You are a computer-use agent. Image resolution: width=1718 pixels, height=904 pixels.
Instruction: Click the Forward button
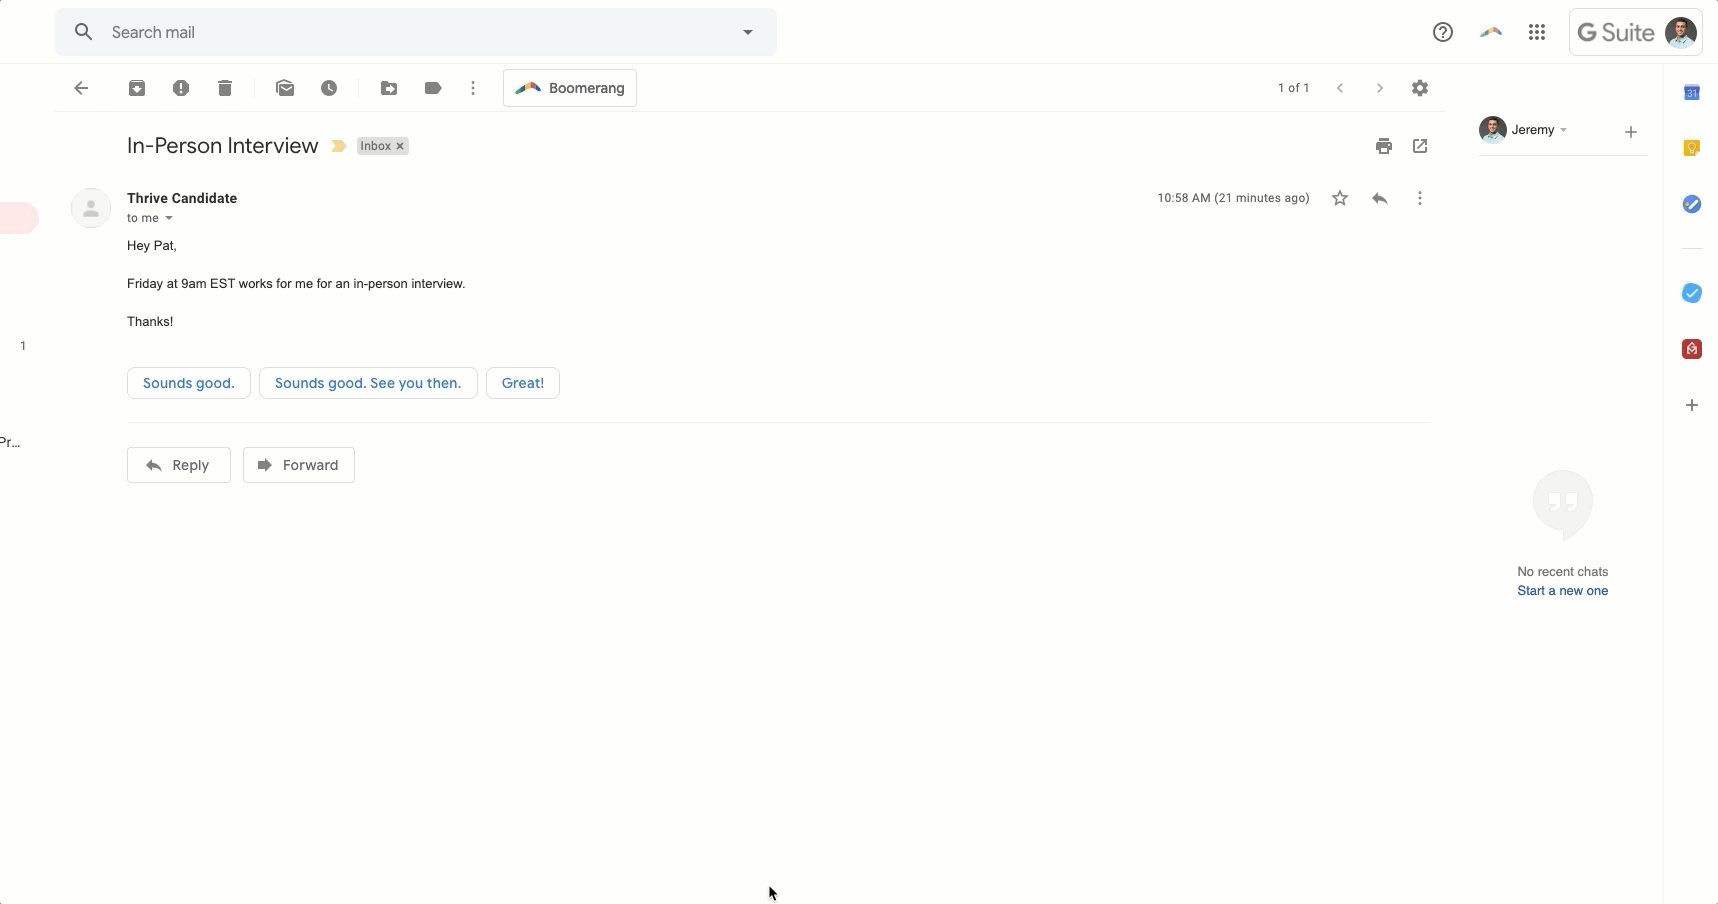click(299, 465)
